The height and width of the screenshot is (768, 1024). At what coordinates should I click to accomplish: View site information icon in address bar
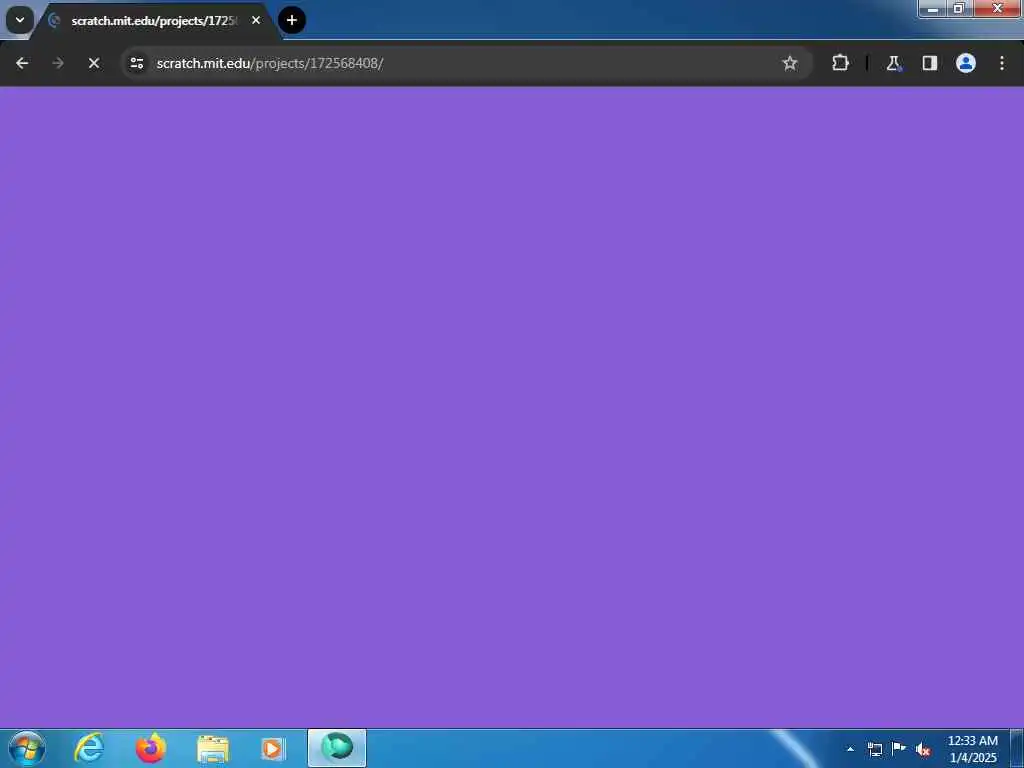pyautogui.click(x=136, y=63)
